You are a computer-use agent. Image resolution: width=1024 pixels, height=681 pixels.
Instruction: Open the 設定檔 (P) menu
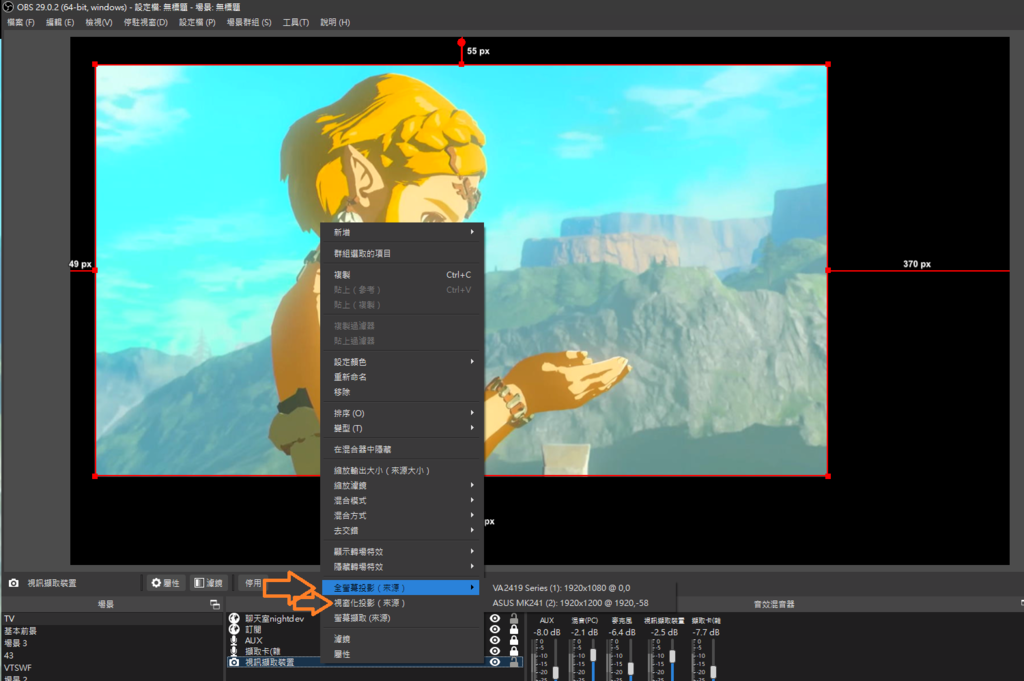[197, 22]
